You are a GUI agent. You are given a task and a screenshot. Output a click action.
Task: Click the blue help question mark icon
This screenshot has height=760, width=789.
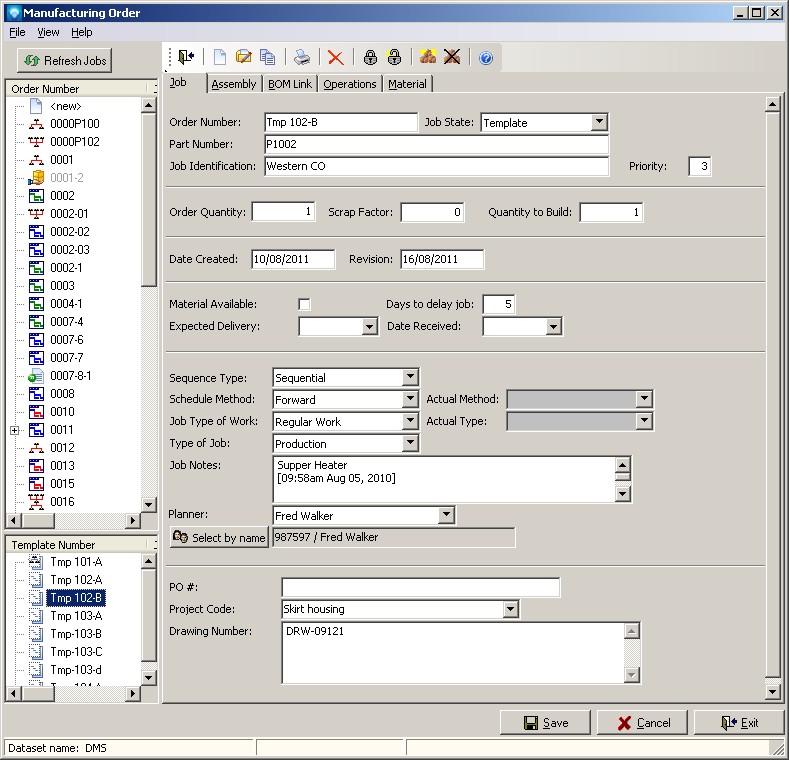(486, 58)
